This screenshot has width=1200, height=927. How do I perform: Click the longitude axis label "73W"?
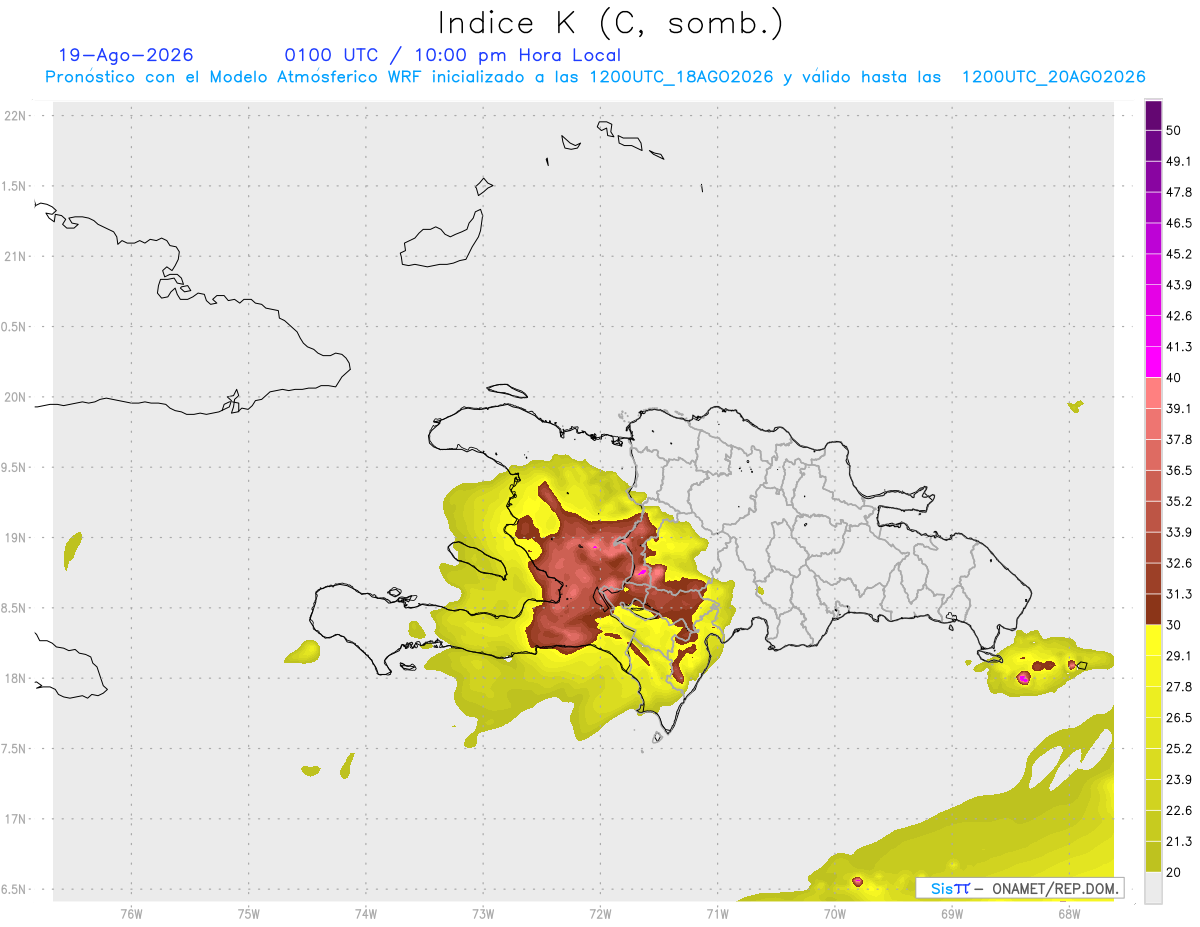(483, 913)
